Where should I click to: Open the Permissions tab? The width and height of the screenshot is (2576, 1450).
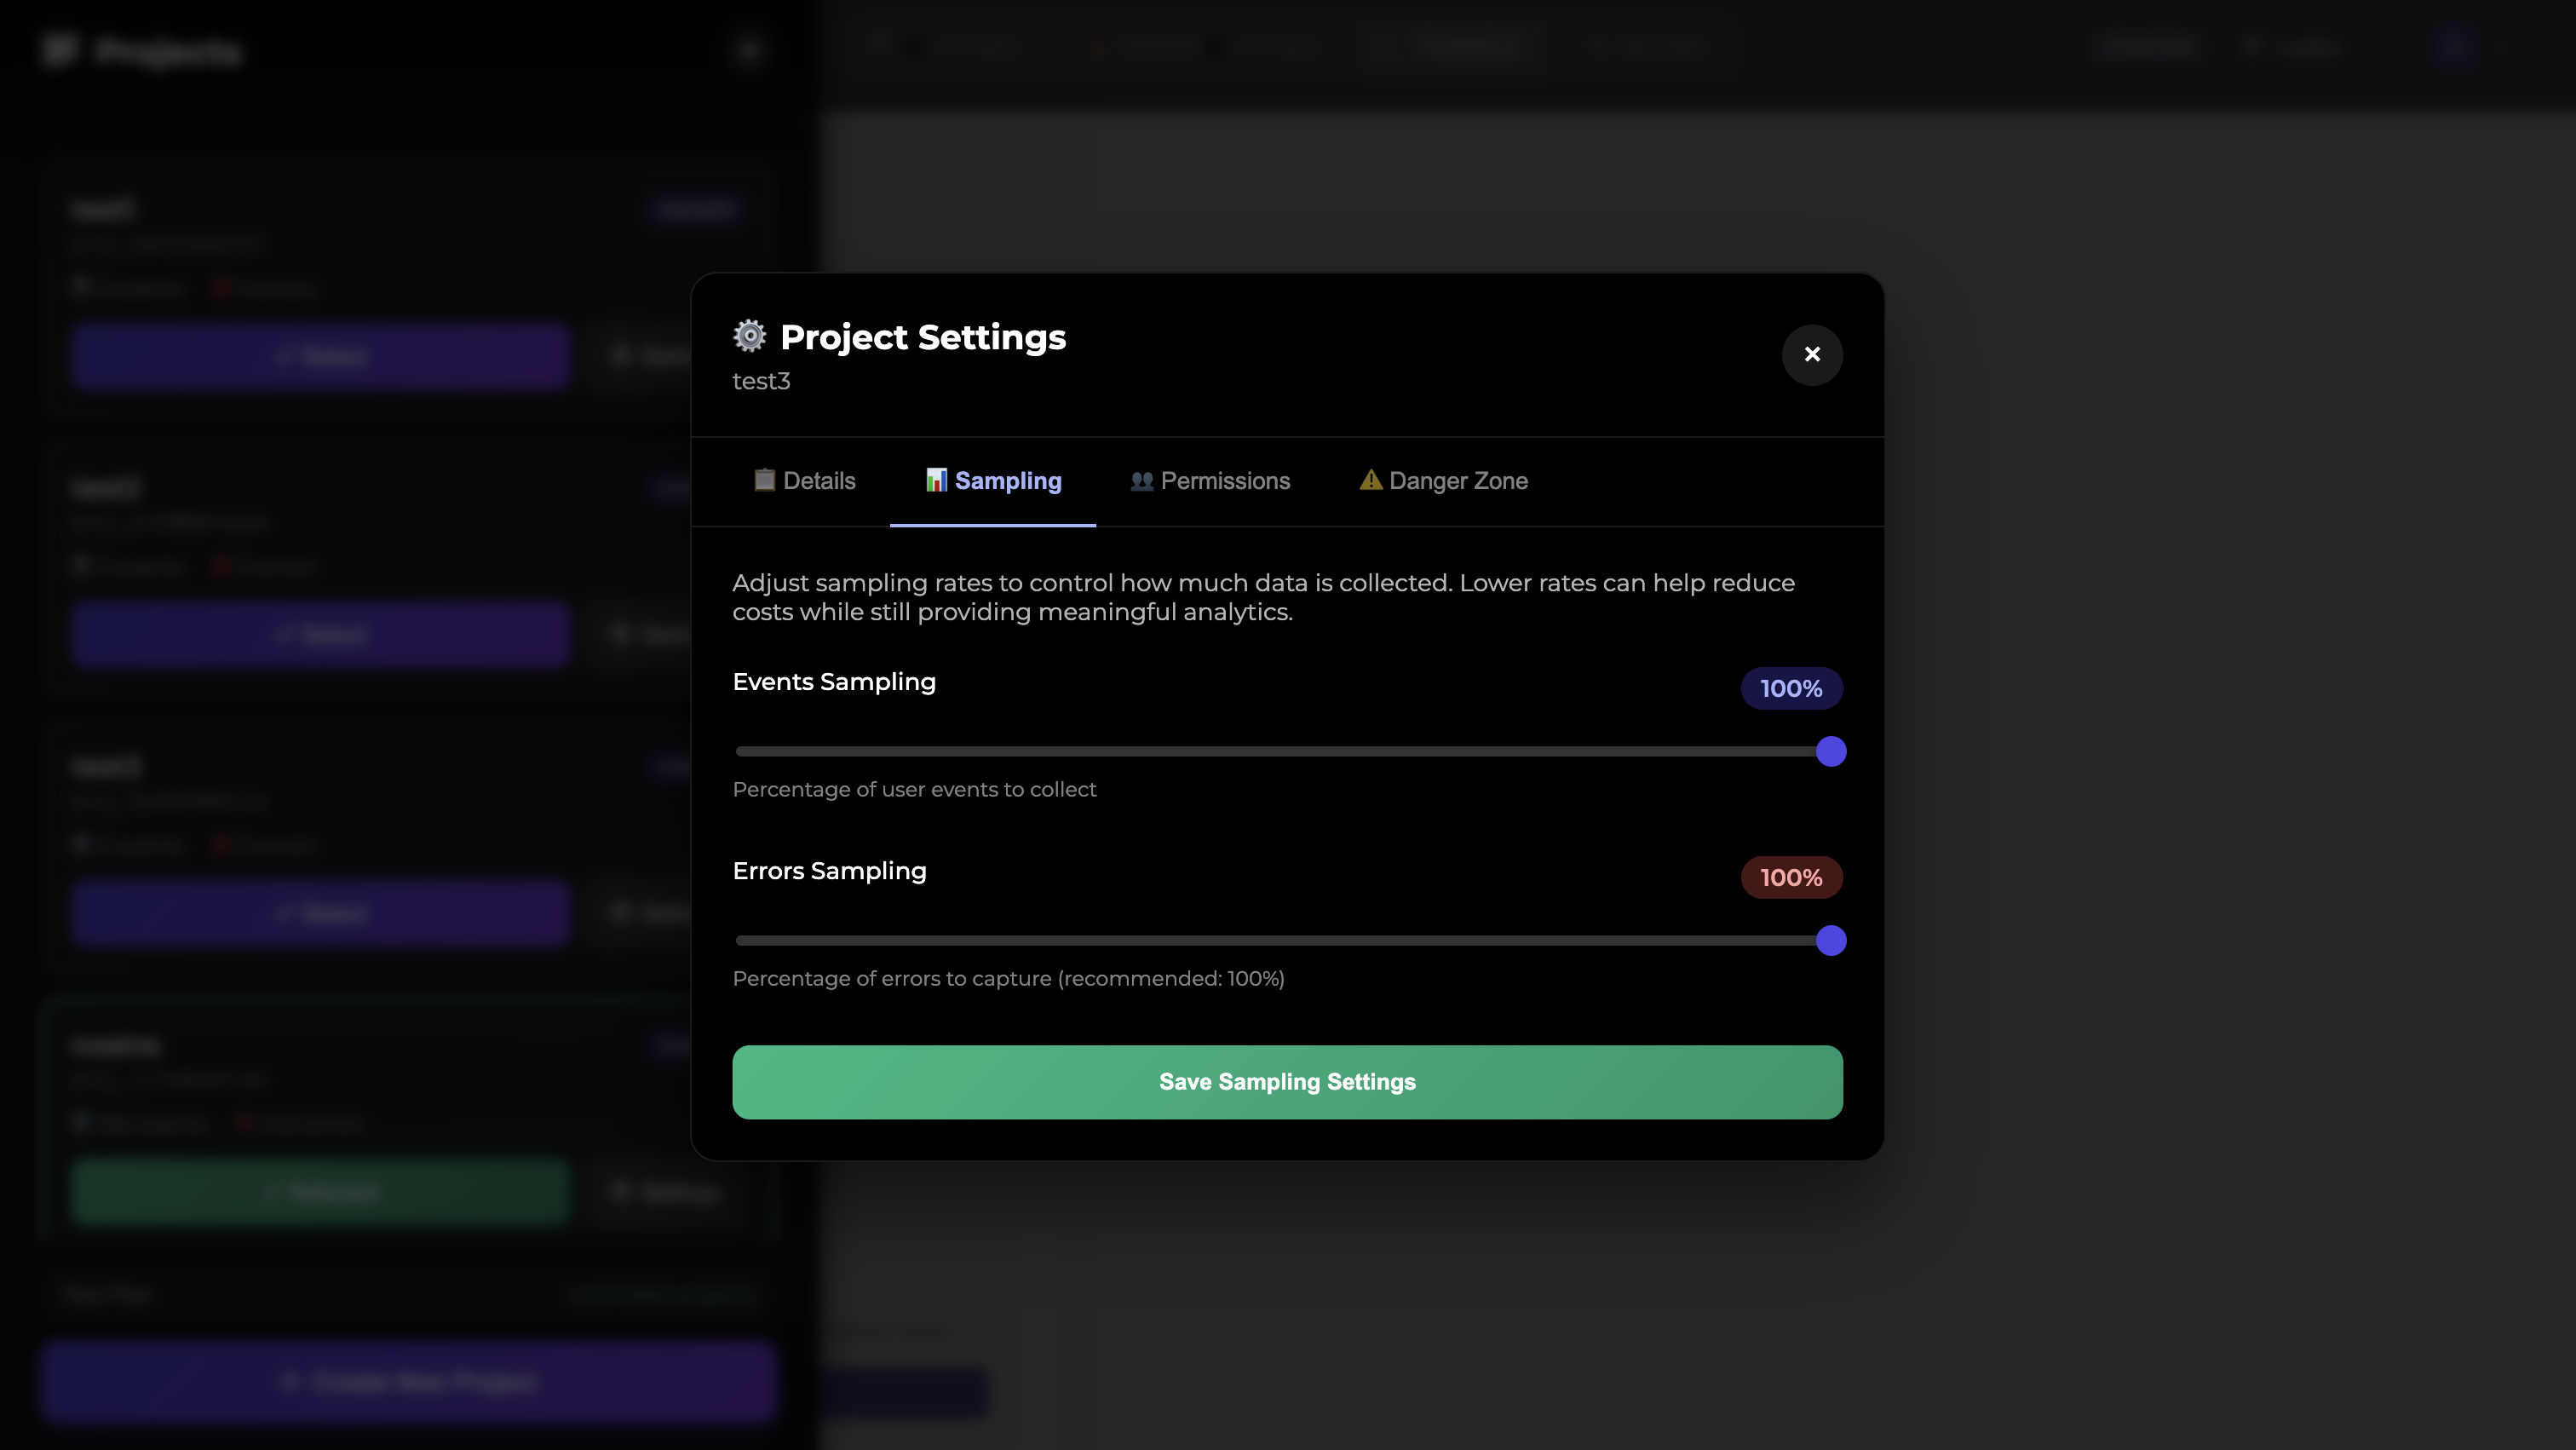1210,481
